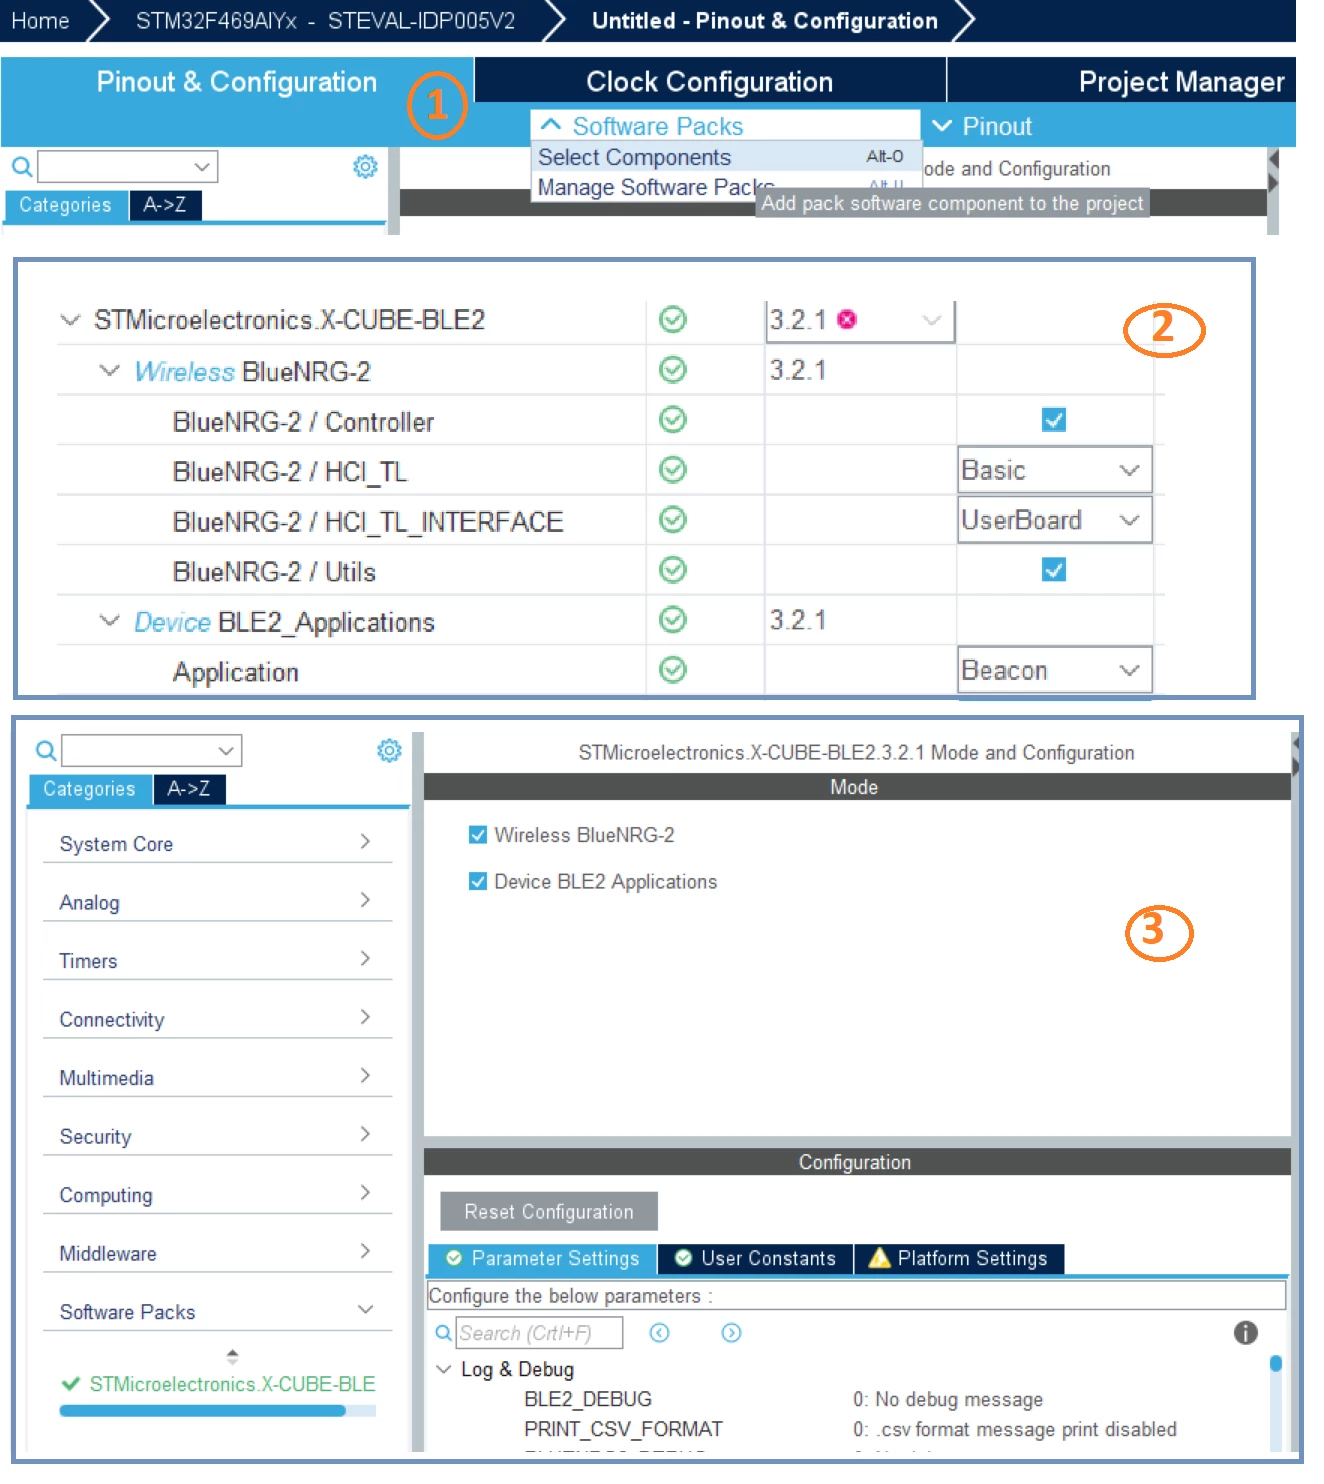
Task: Open the Pinout menu
Action: click(982, 126)
